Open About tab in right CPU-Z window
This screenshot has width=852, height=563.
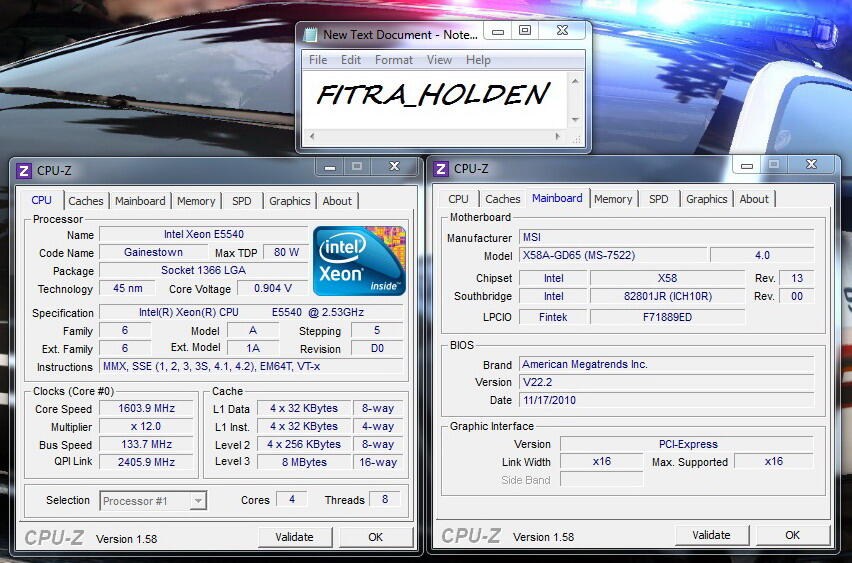coord(754,199)
